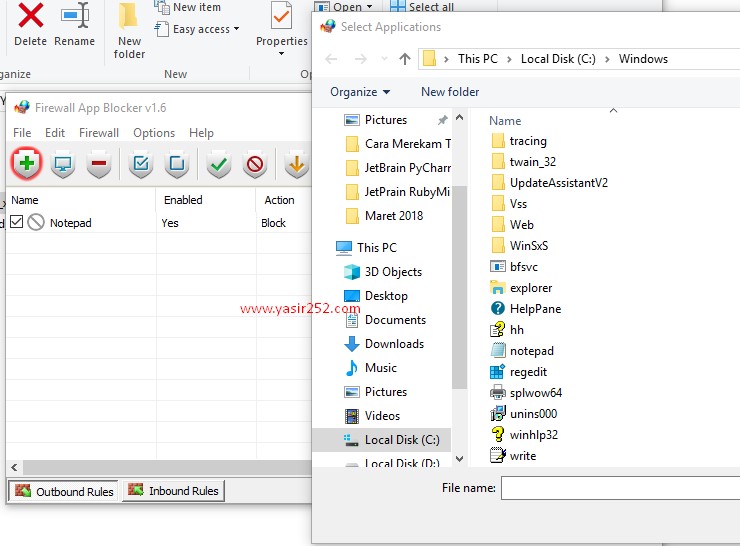The width and height of the screenshot is (740, 546).
Task: Click the orange down arrow shield icon
Action: tap(296, 164)
